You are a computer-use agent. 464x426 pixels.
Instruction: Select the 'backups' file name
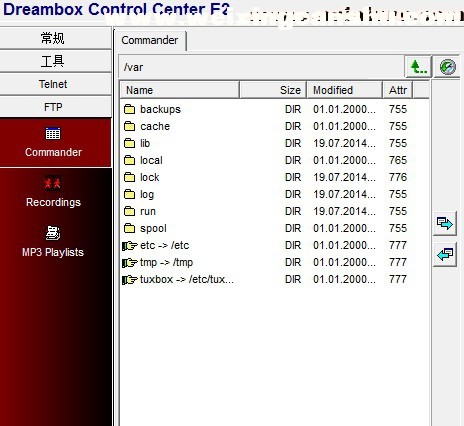tap(160, 109)
